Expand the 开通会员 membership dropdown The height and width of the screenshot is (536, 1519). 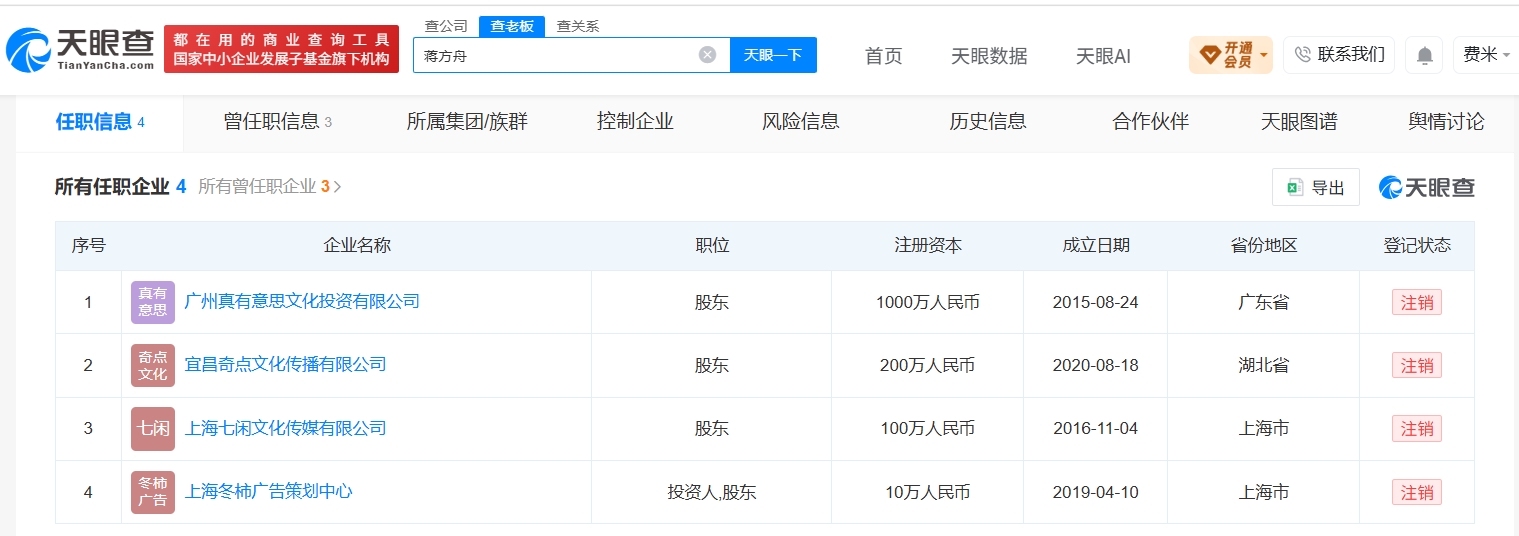pos(1230,55)
